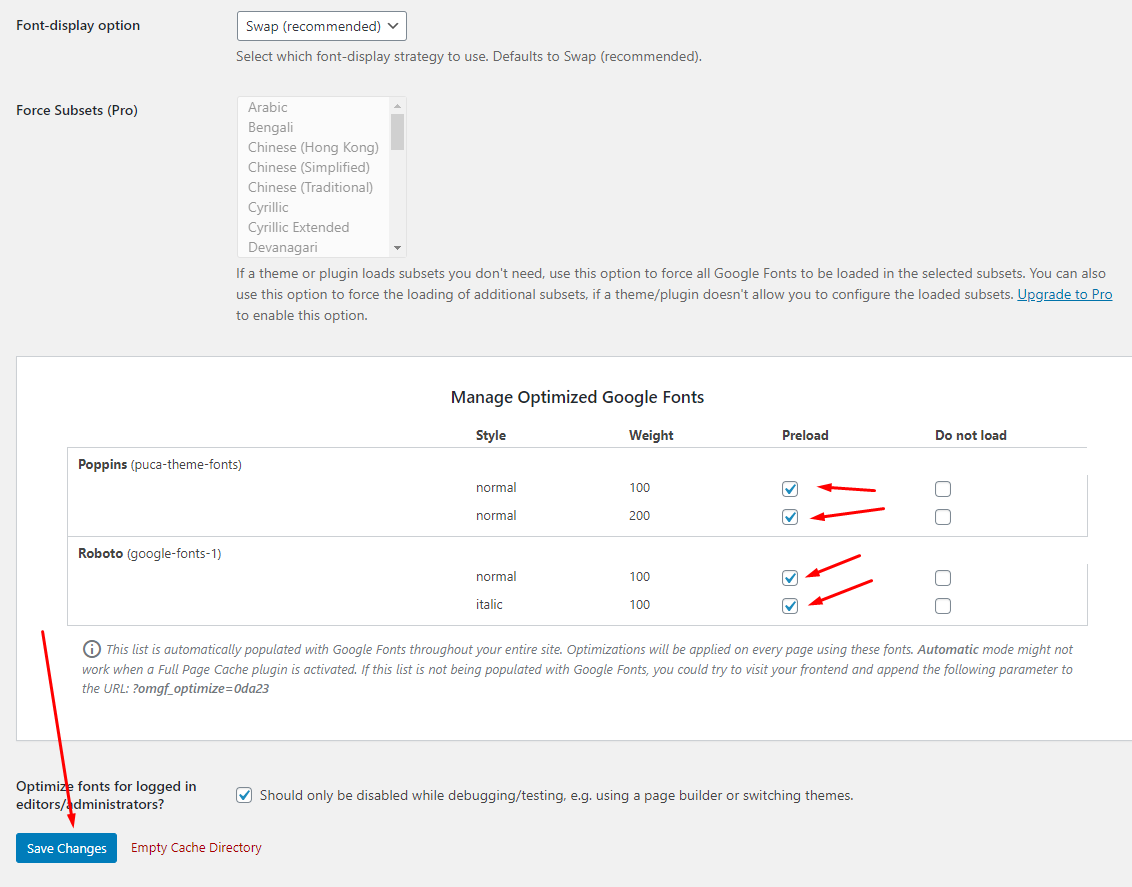This screenshot has height=887, width=1132.
Task: Click subset list scroll-up arrow
Action: [x=397, y=106]
